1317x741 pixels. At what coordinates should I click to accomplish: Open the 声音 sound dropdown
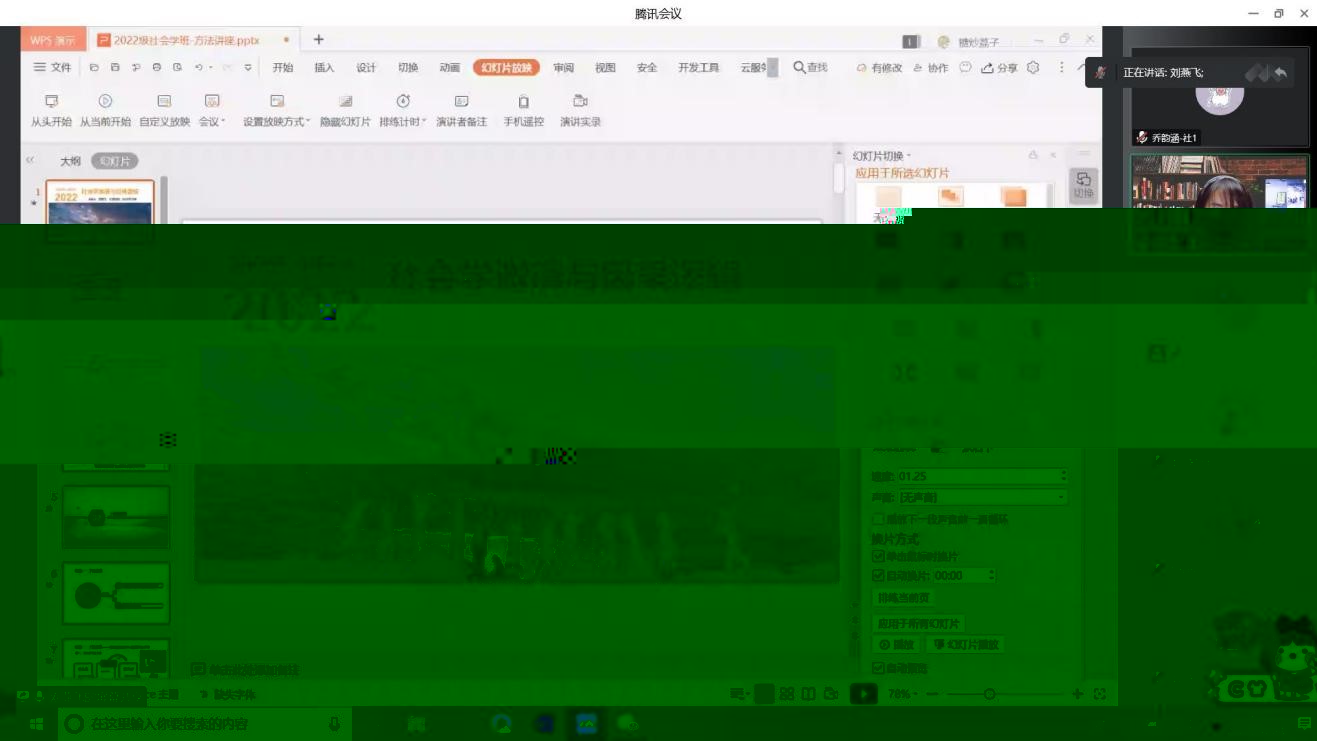coord(981,497)
